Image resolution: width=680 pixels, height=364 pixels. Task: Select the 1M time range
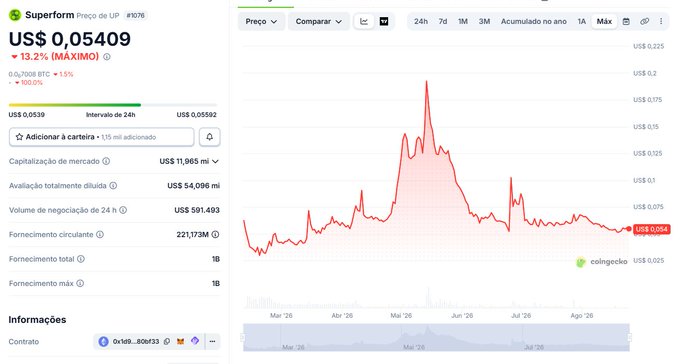pos(463,21)
